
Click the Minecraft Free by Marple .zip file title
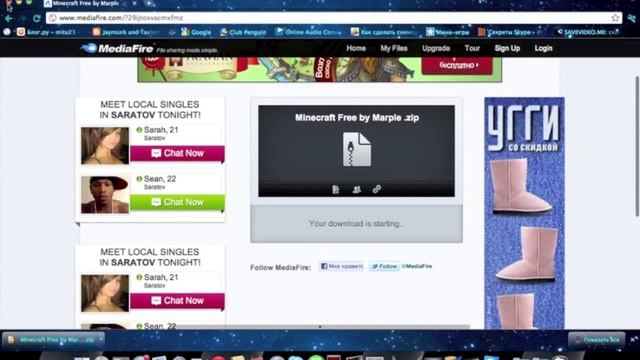click(357, 118)
